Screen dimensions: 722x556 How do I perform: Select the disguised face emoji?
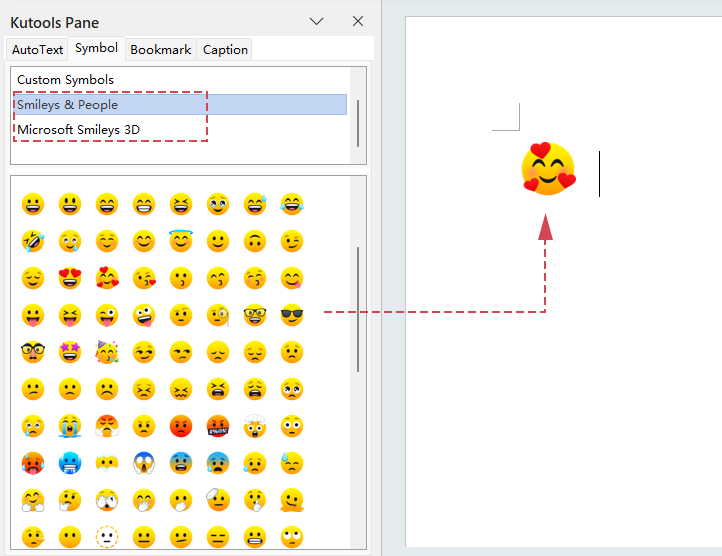(x=33, y=352)
